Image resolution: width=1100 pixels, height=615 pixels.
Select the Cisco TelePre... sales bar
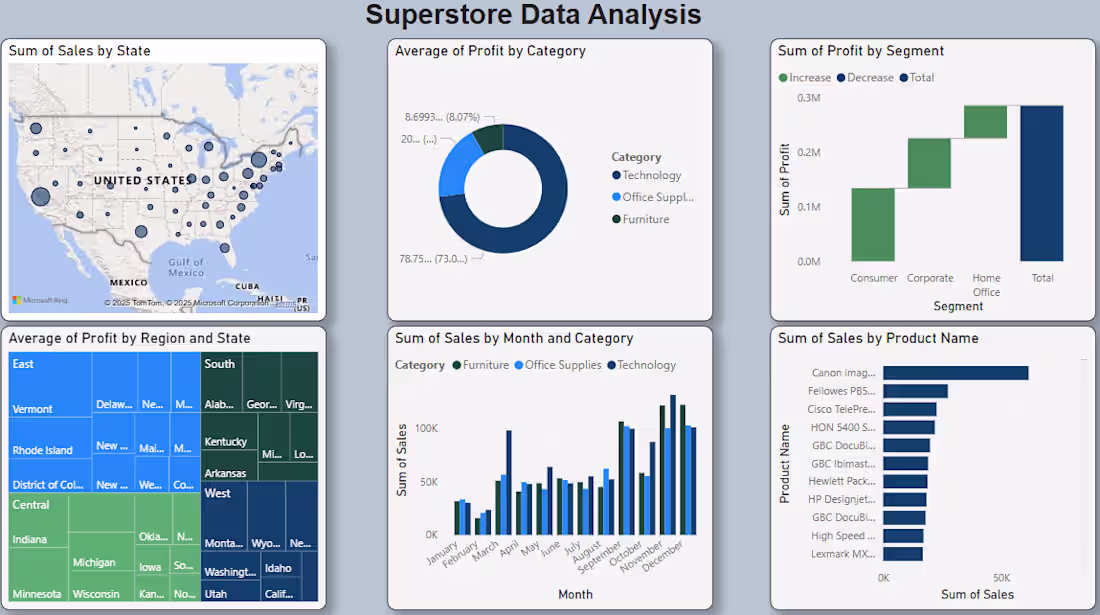(x=910, y=410)
